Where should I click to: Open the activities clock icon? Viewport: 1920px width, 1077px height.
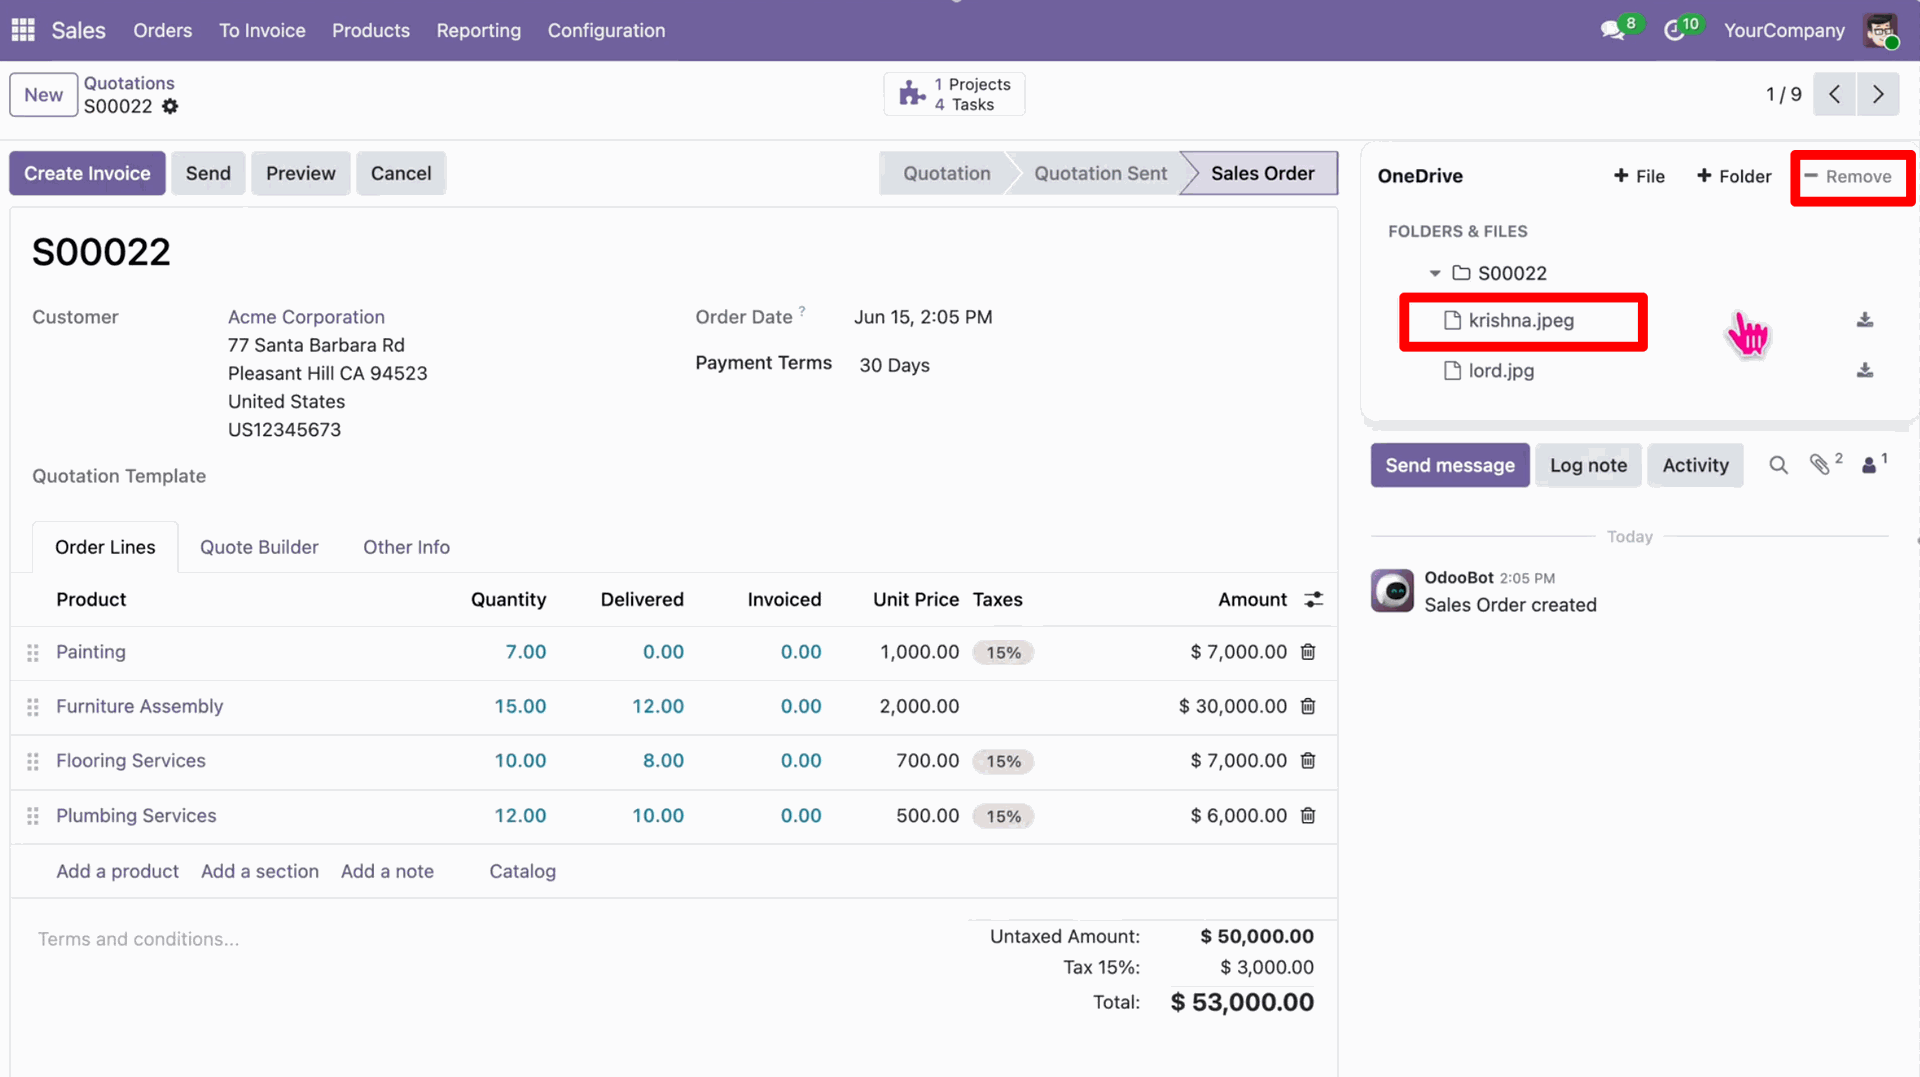(1674, 31)
